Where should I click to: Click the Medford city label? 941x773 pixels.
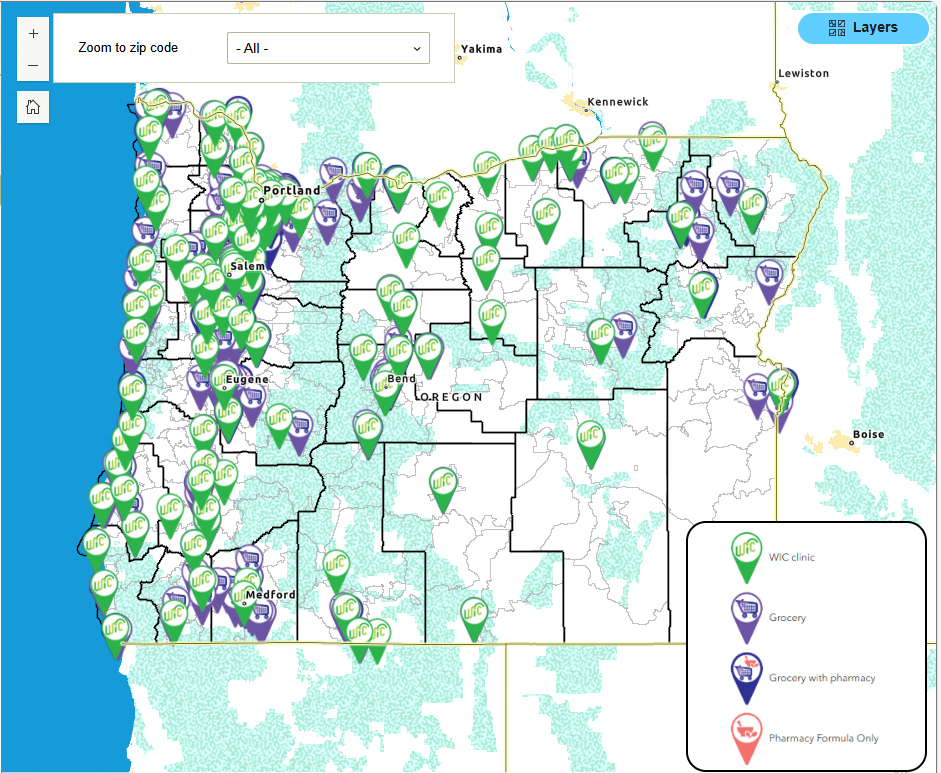click(271, 595)
